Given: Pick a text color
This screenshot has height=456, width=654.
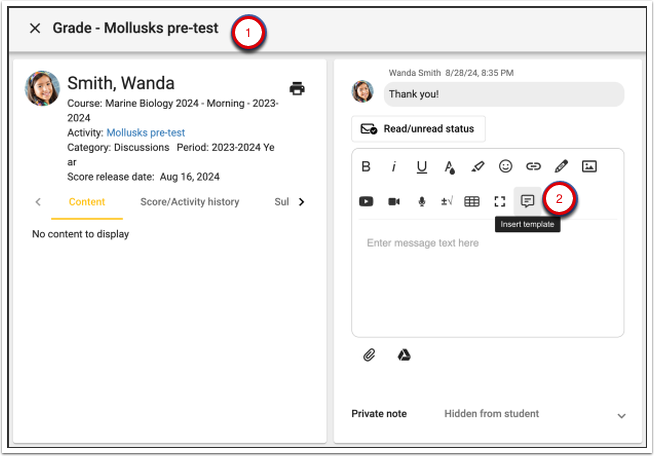Looking at the screenshot, I should click(450, 167).
